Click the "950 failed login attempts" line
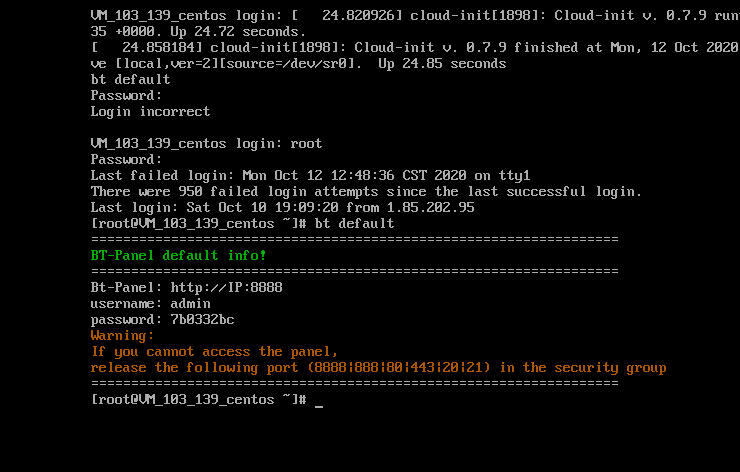This screenshot has width=740, height=472. click(x=366, y=191)
